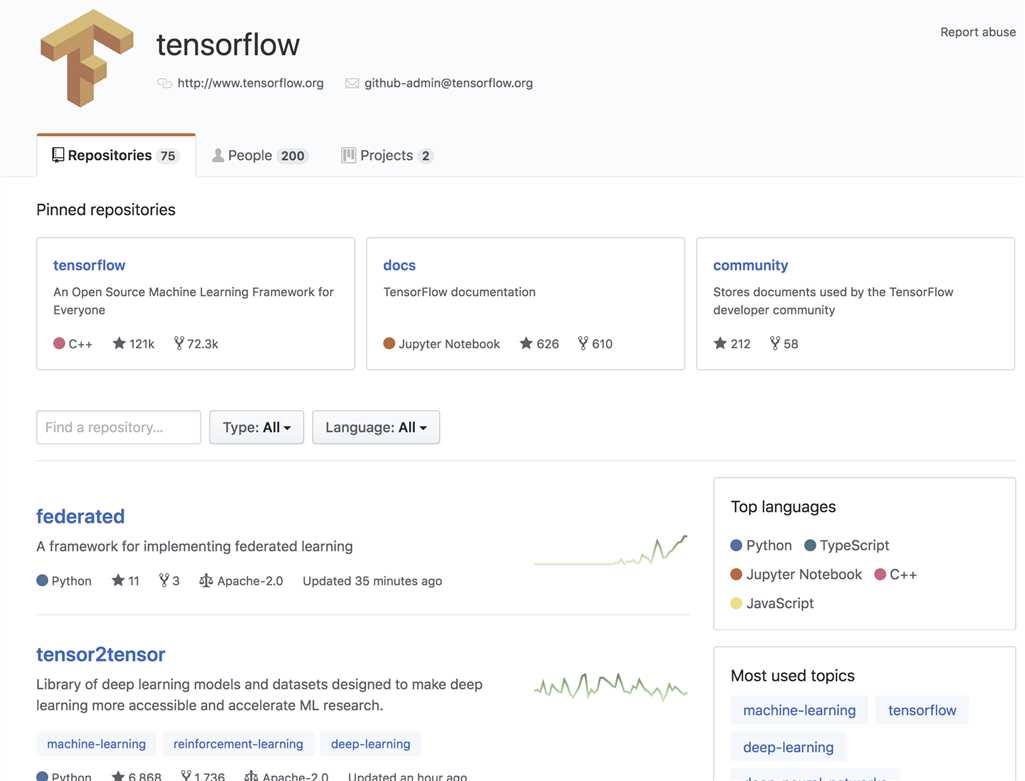Click the projects count badge 2
This screenshot has height=781, width=1025.
pyautogui.click(x=426, y=156)
